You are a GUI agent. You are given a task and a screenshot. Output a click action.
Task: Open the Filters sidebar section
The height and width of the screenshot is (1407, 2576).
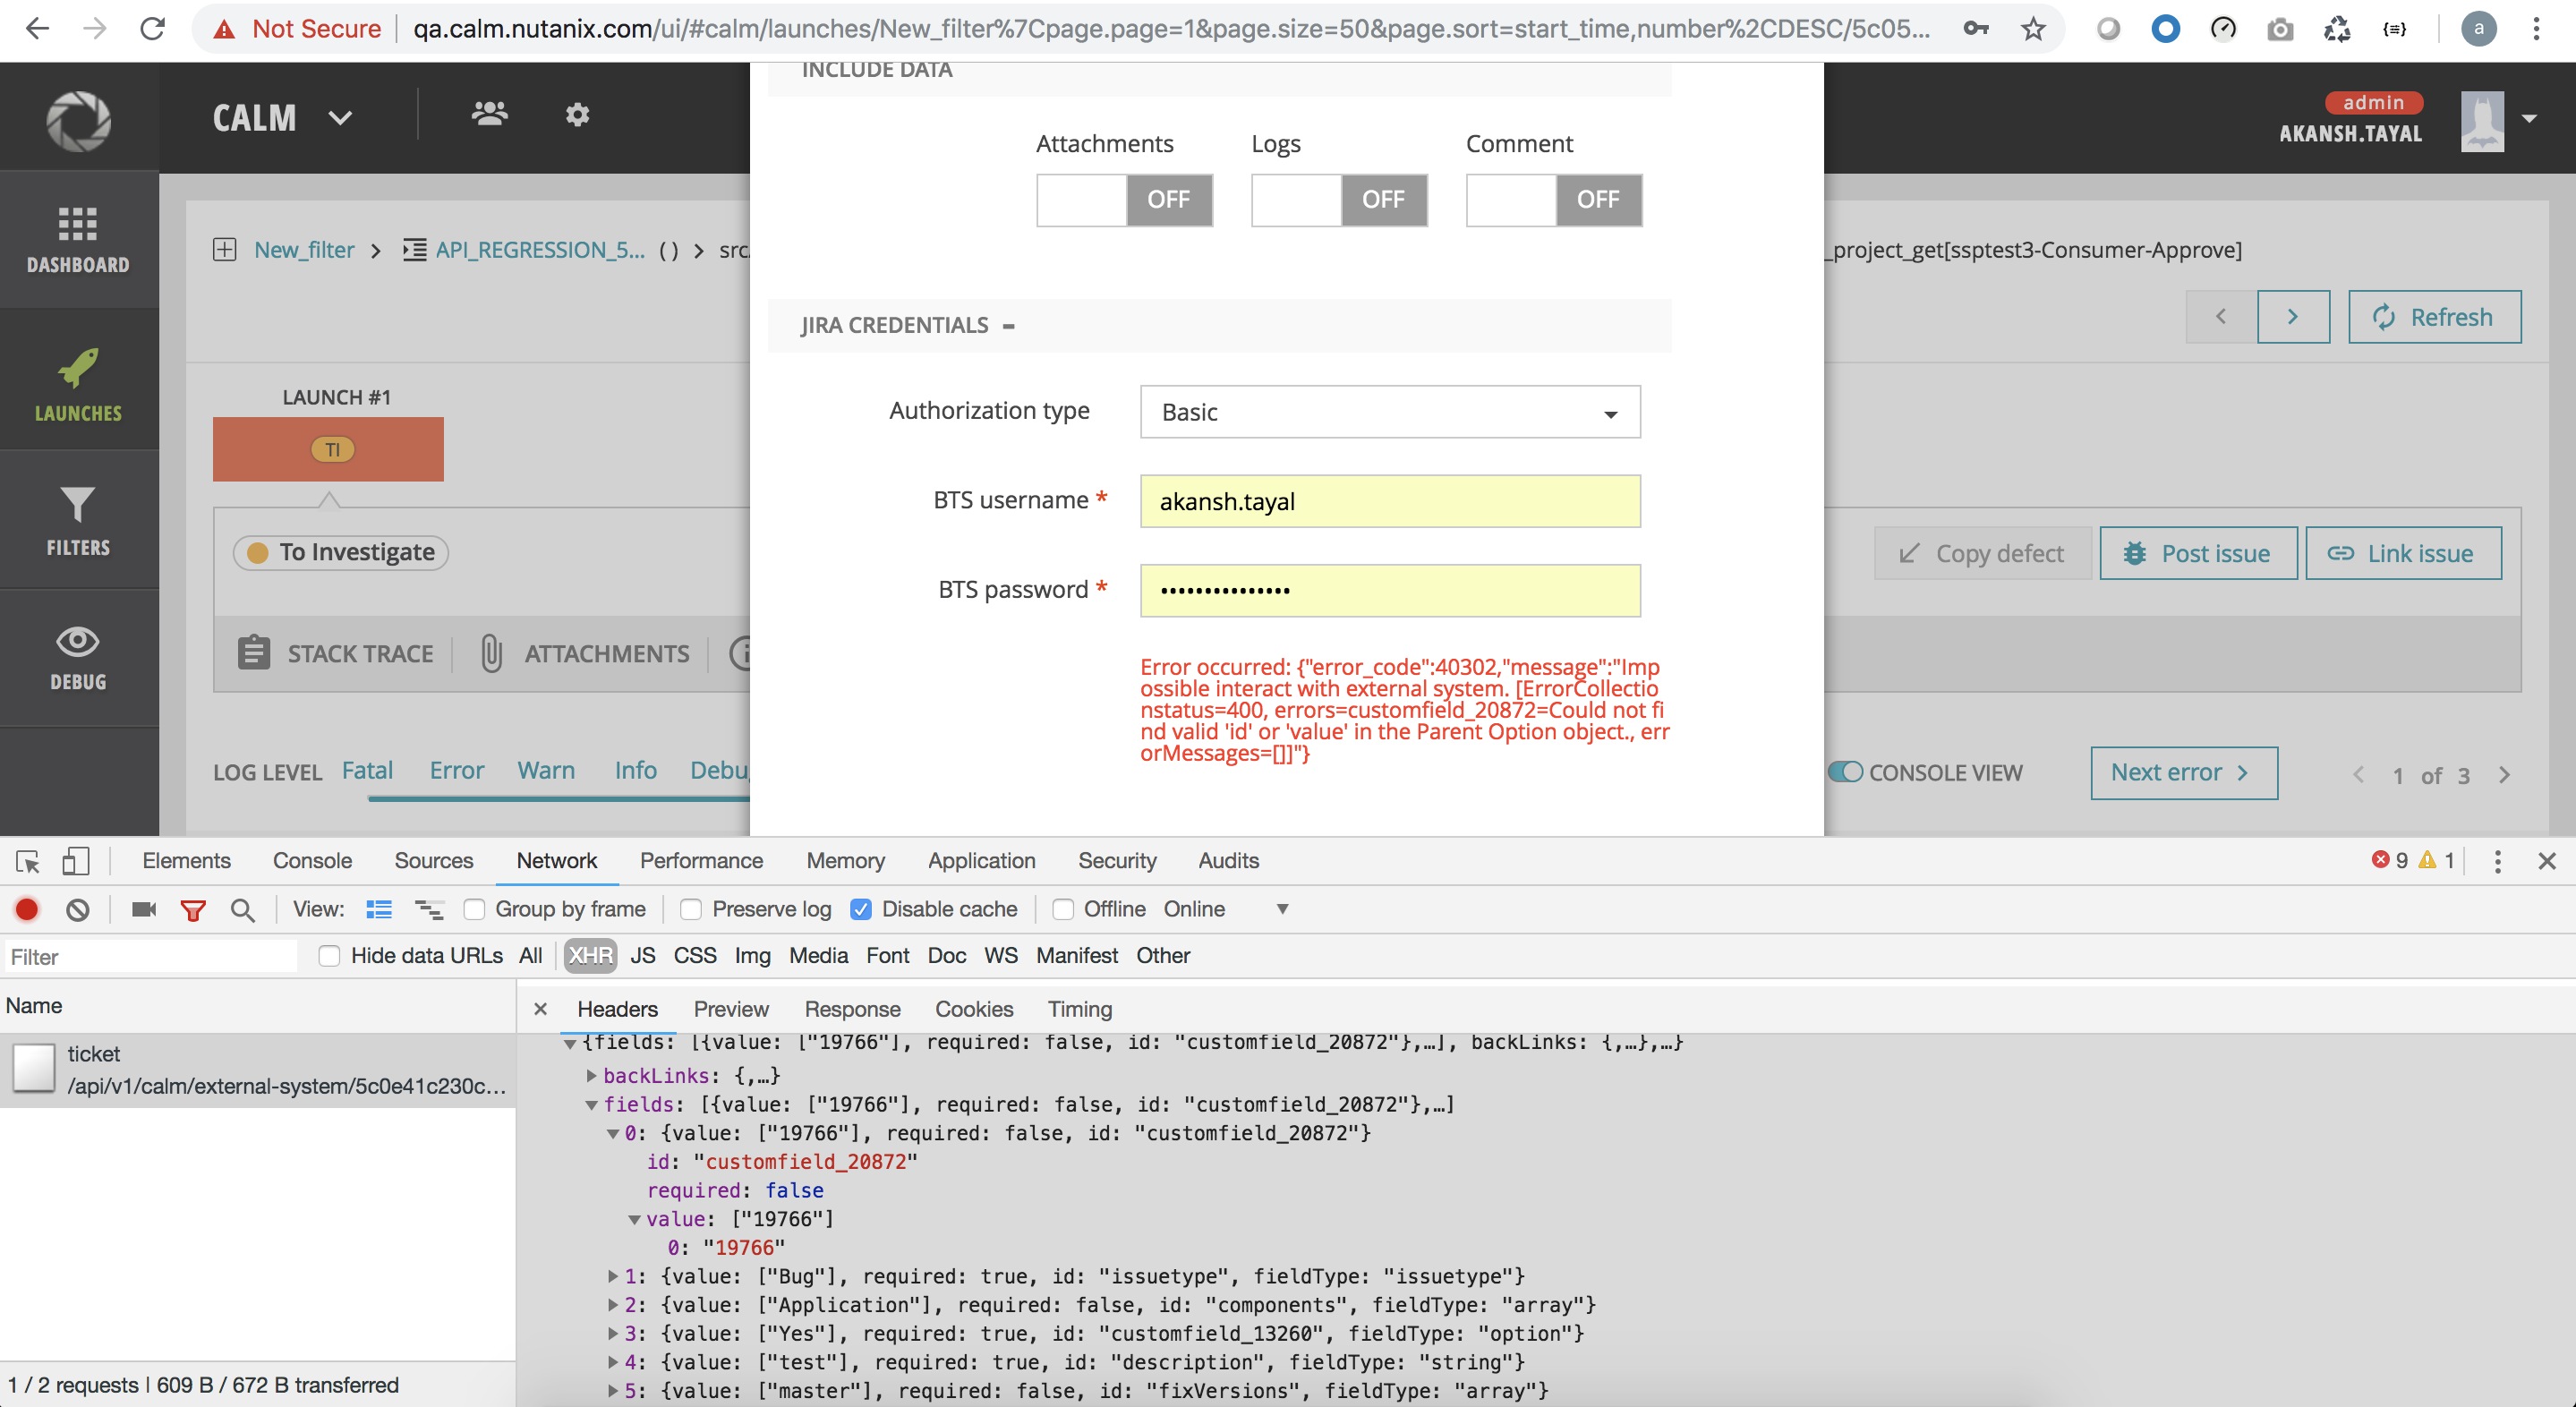pyautogui.click(x=78, y=520)
